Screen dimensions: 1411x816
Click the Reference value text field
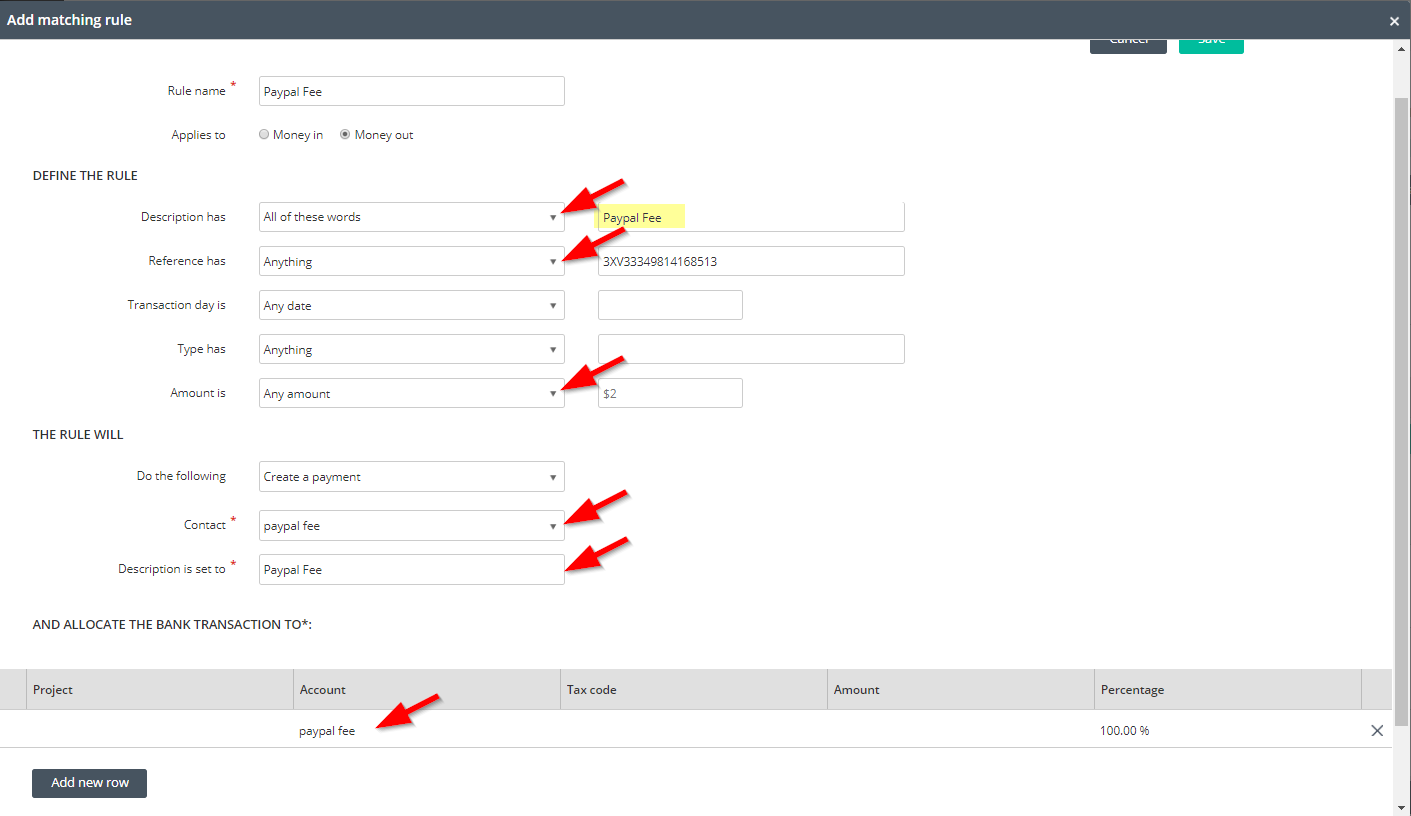tap(751, 261)
